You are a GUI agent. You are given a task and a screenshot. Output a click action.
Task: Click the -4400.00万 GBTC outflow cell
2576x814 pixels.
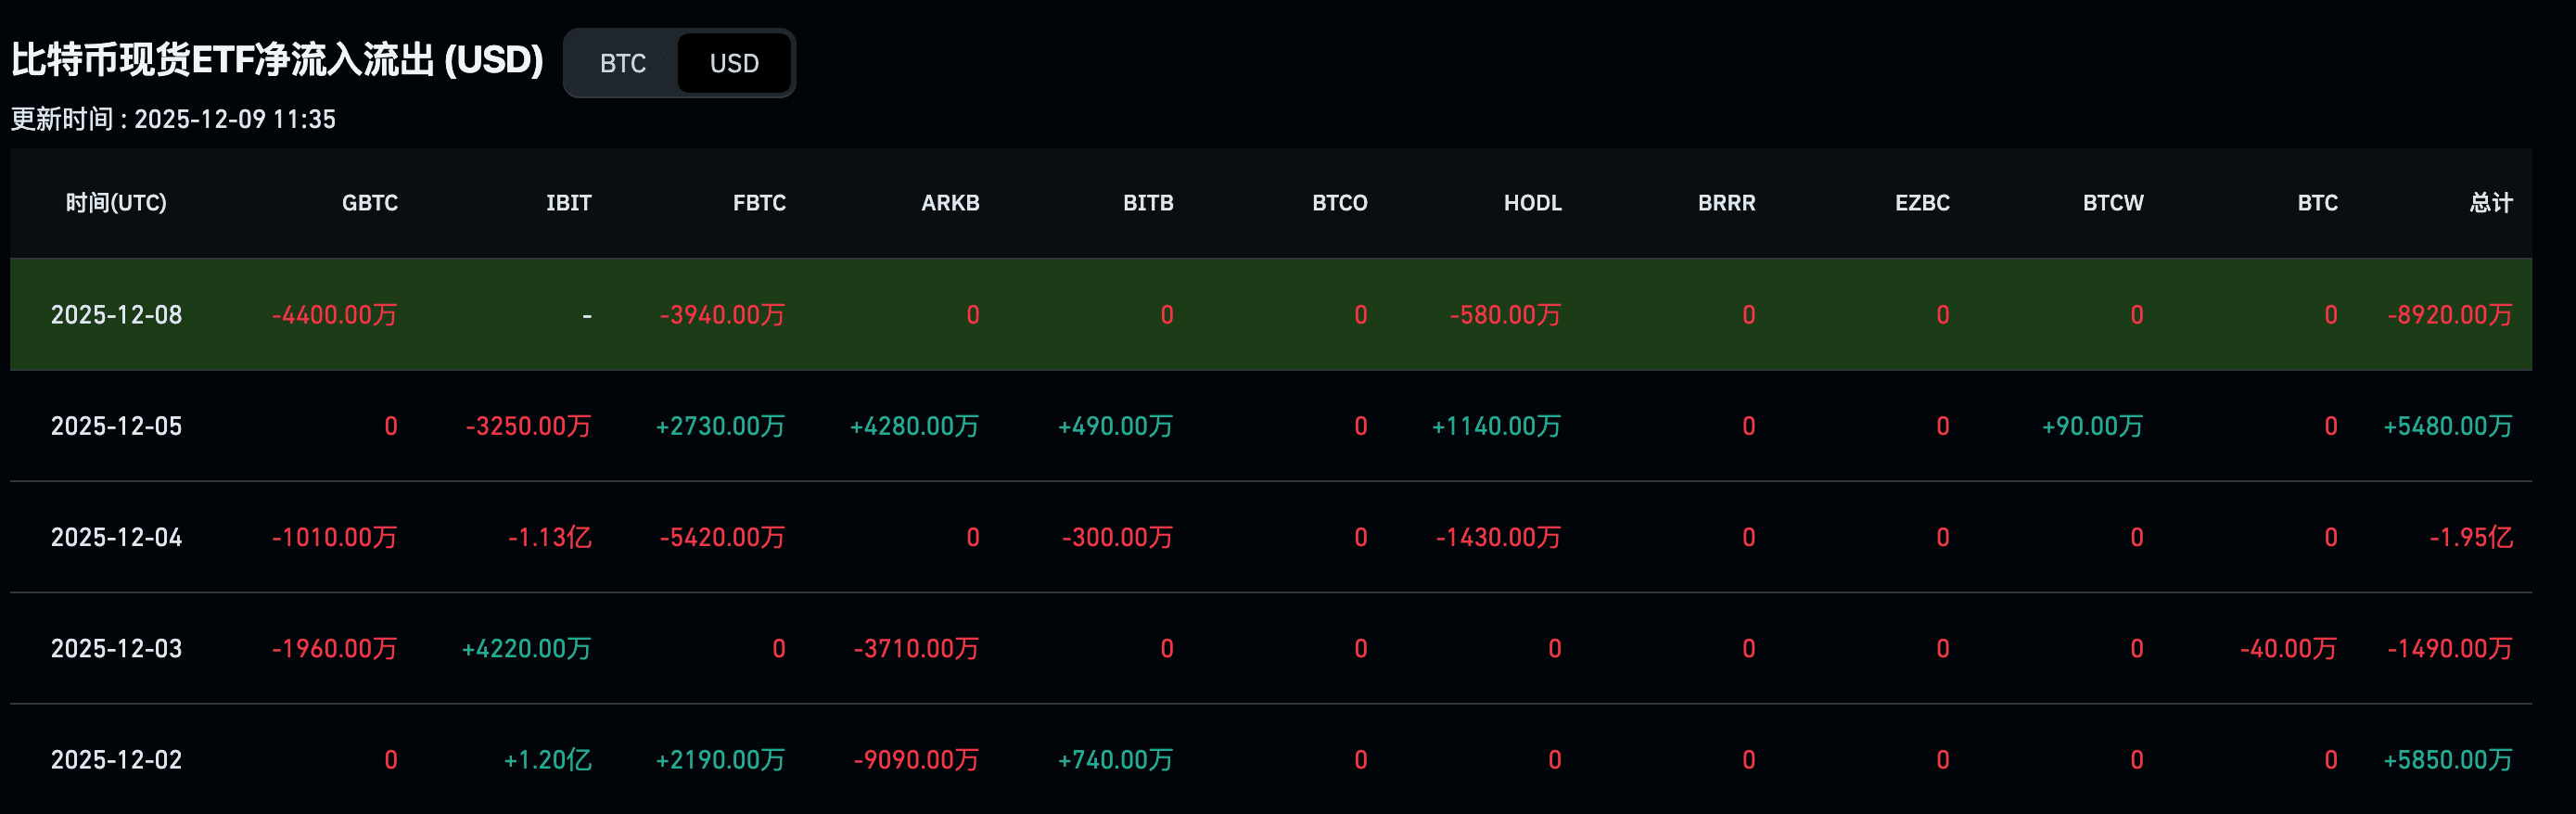click(x=334, y=315)
